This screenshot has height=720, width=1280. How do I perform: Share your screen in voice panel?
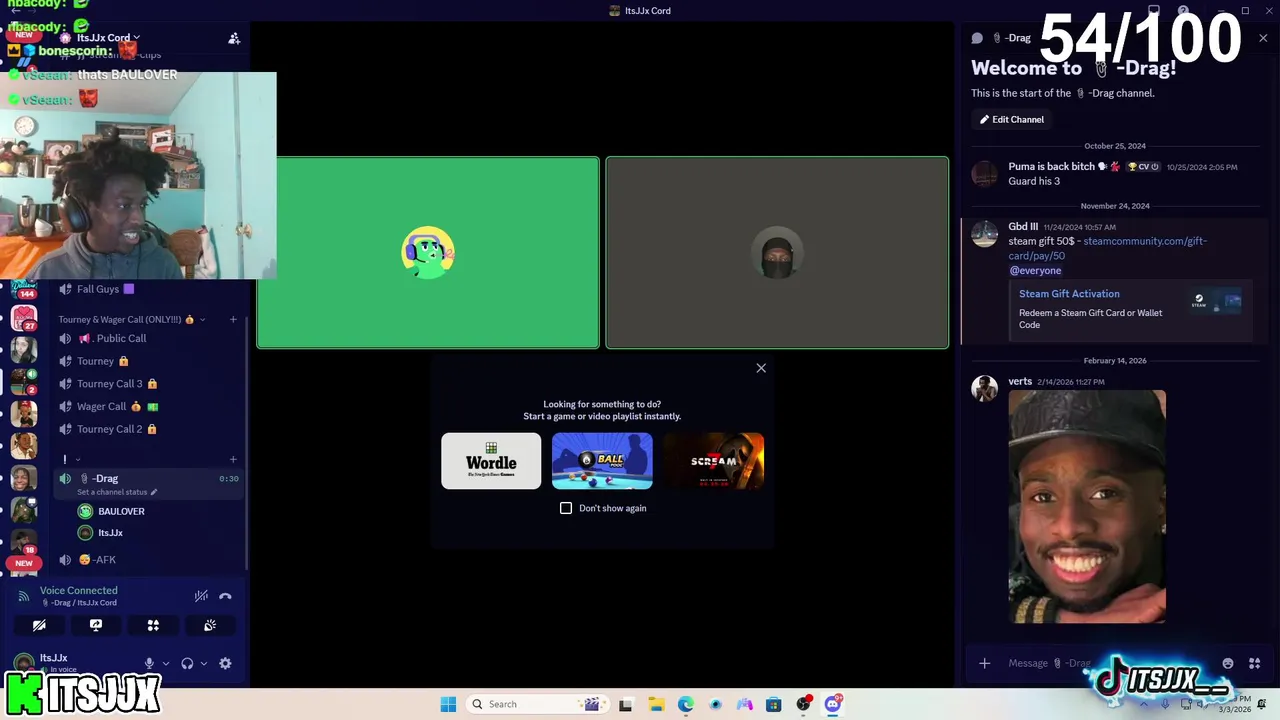[x=96, y=625]
